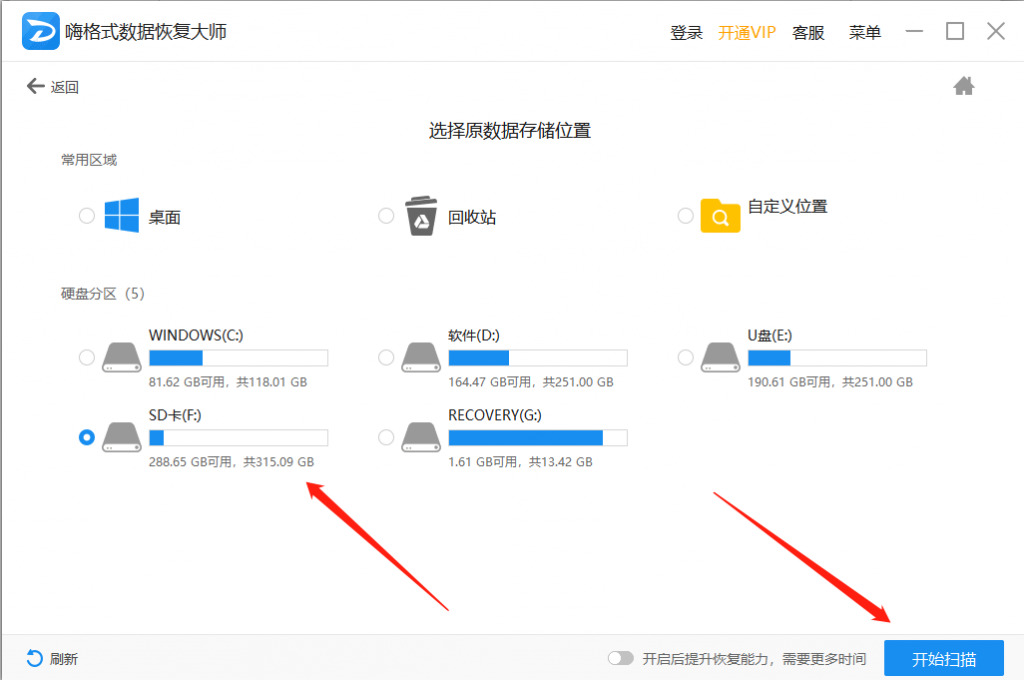Select the 自定义位置 radio button
The width and height of the screenshot is (1024, 680).
tap(685, 216)
